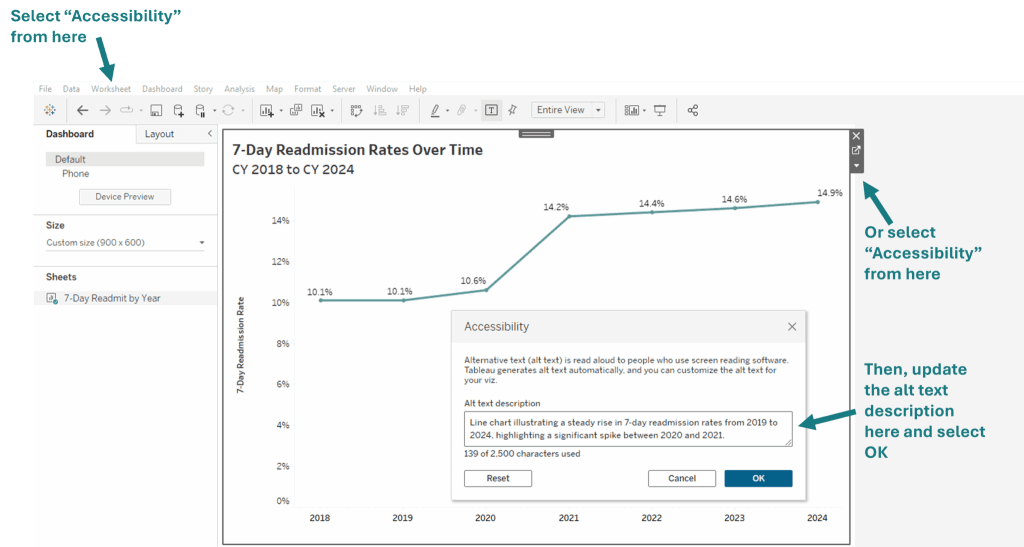Click the alt text description field
This screenshot has width=1024, height=547.
[627, 428]
